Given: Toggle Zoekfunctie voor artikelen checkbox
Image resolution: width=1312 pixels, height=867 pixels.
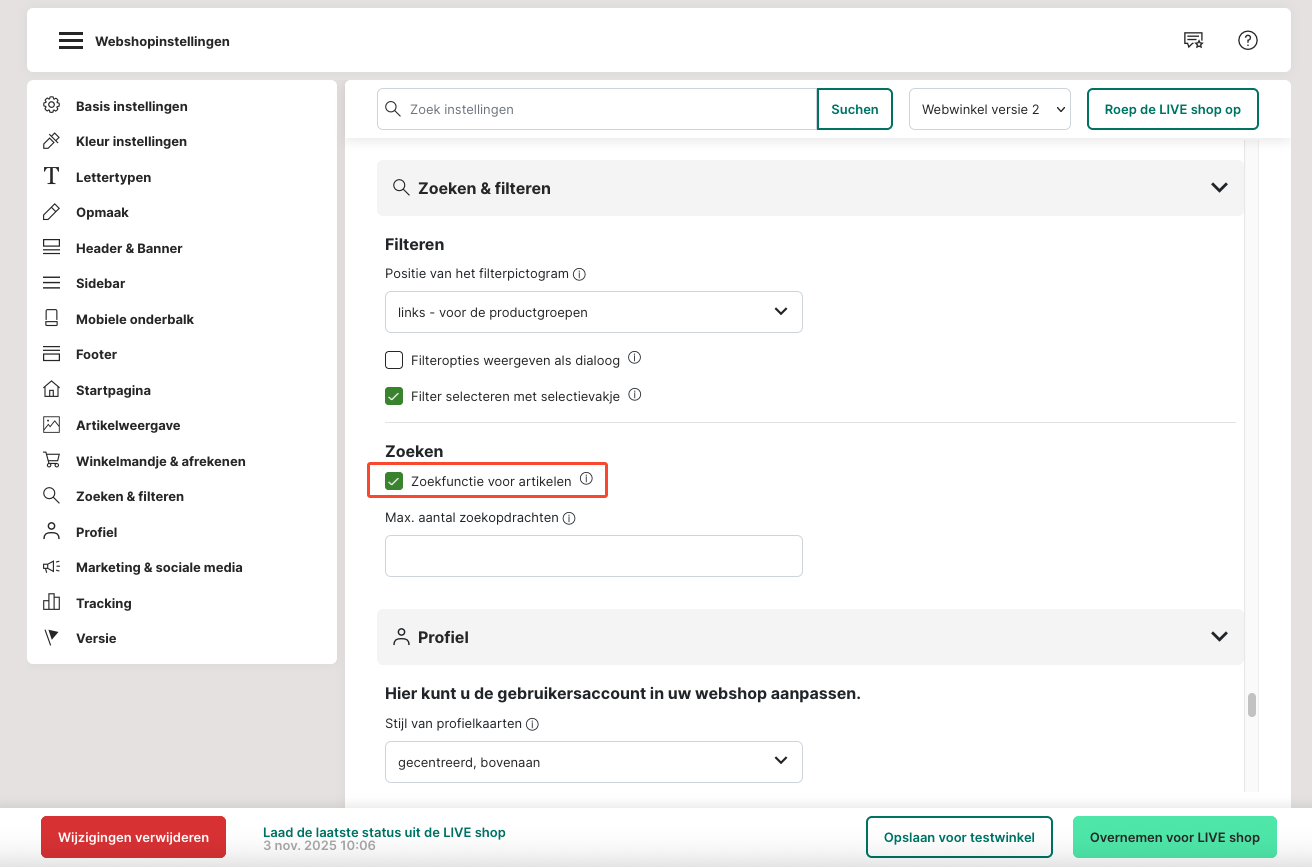Looking at the screenshot, I should 394,481.
